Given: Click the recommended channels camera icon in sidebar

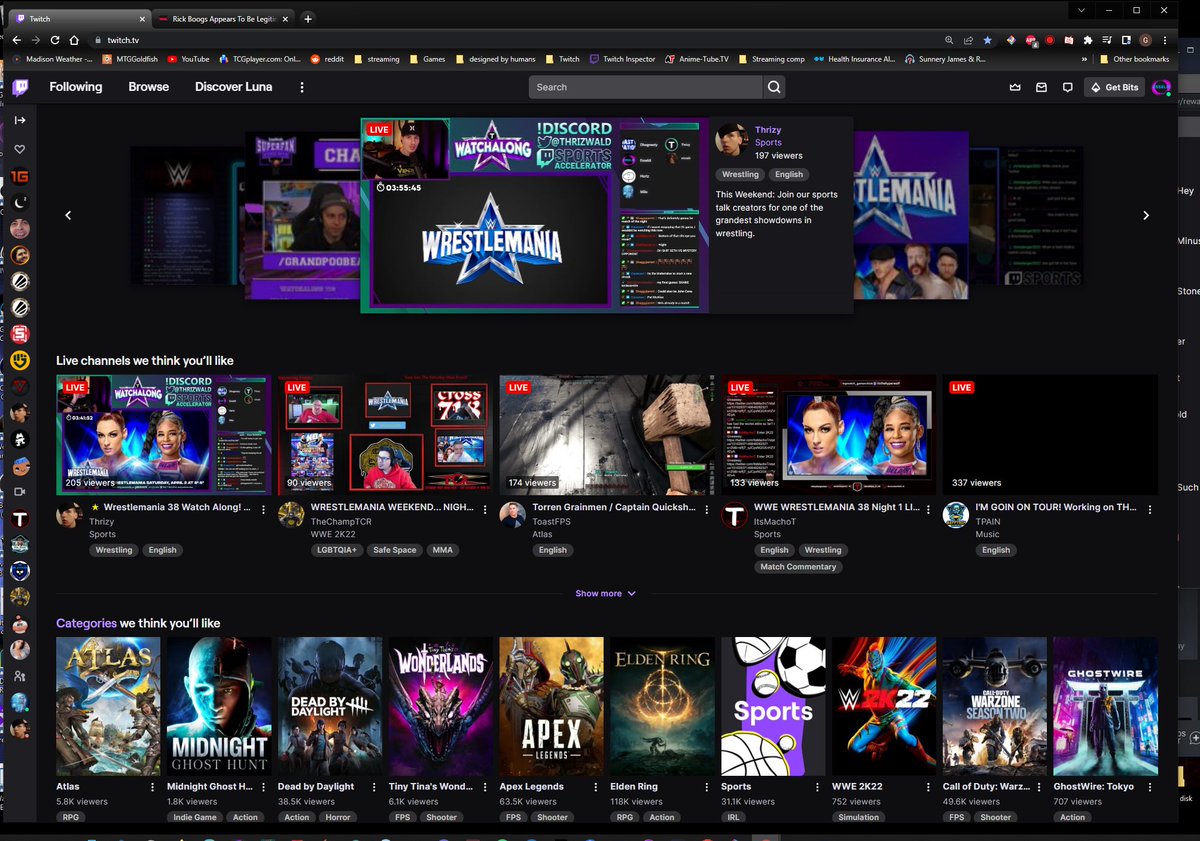Looking at the screenshot, I should pyautogui.click(x=19, y=492).
